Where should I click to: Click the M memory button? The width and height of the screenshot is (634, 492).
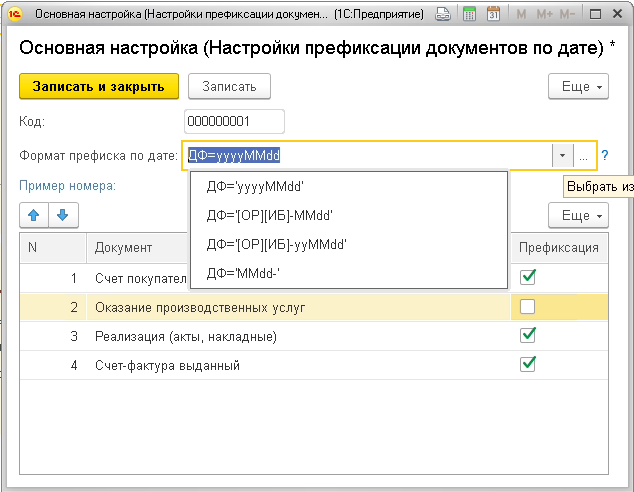pyautogui.click(x=518, y=15)
